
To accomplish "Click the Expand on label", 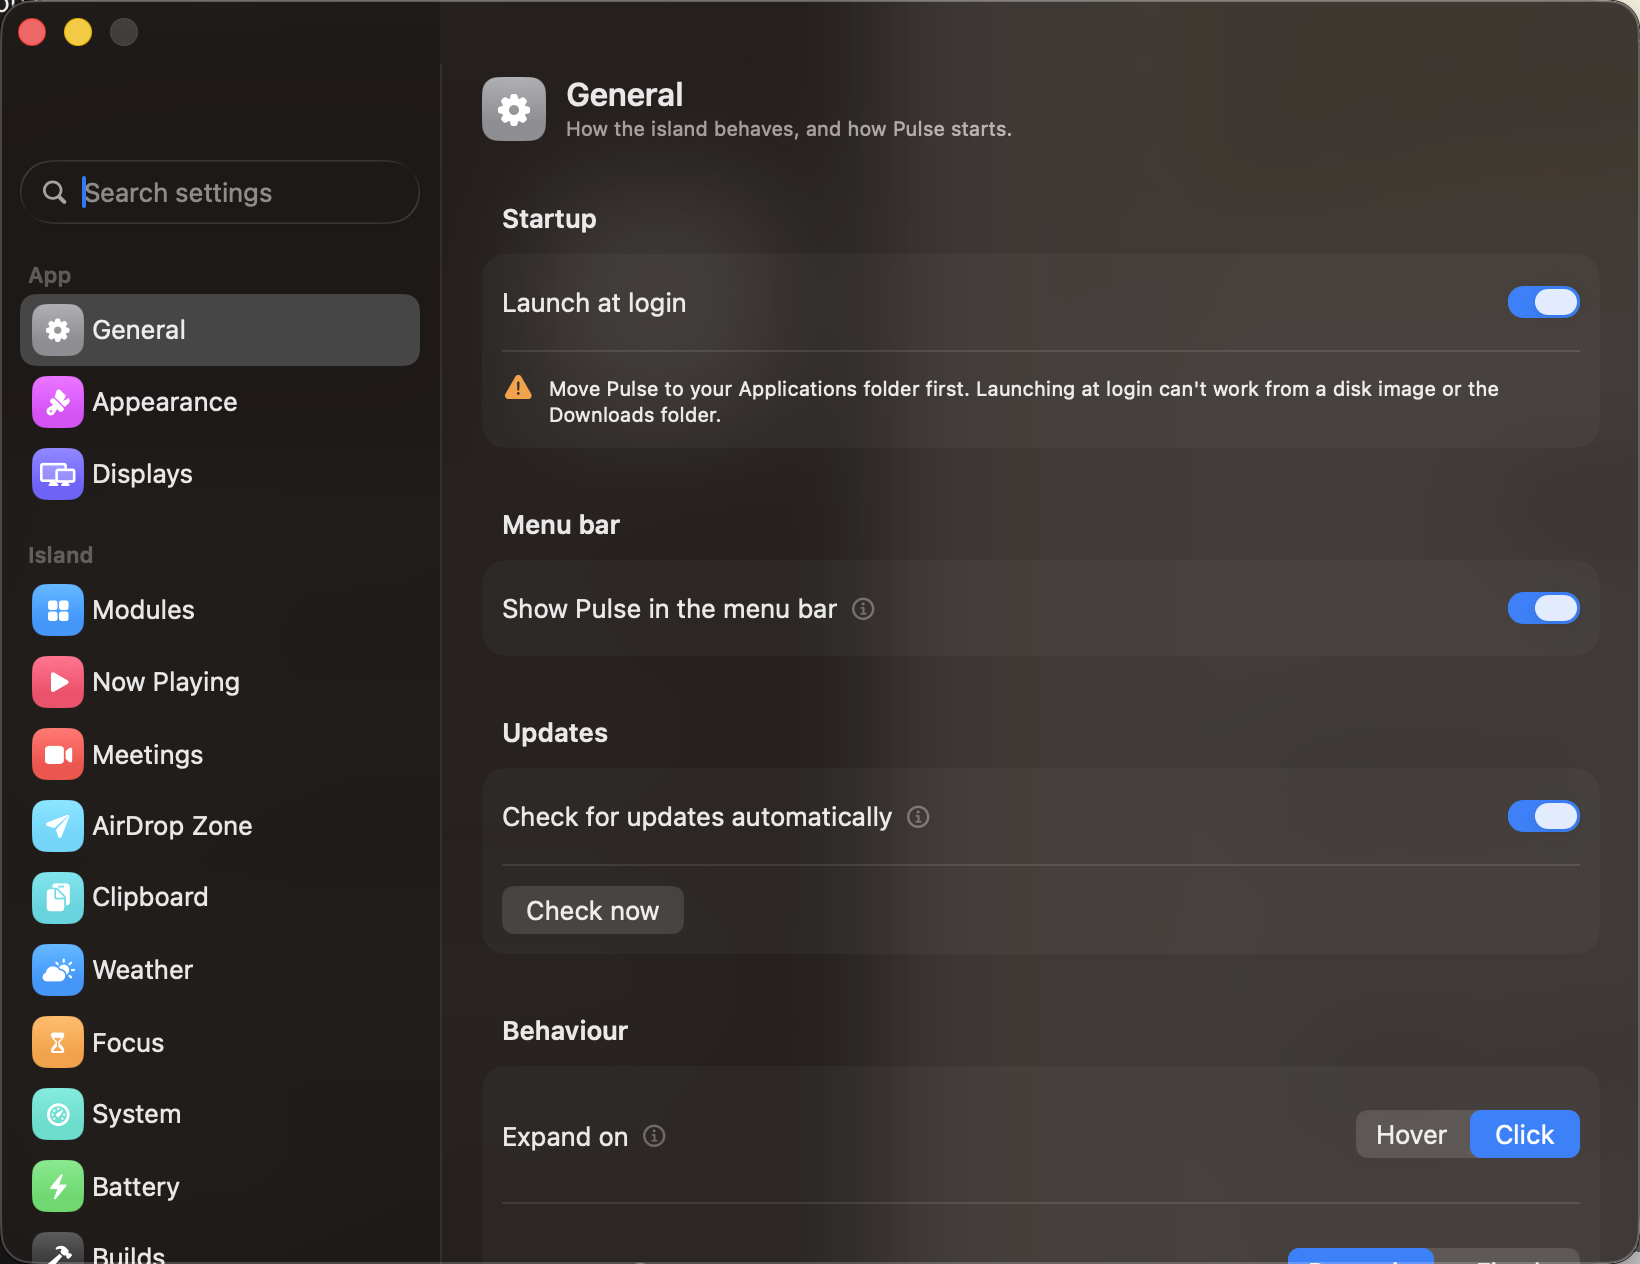I will pyautogui.click(x=565, y=1137).
